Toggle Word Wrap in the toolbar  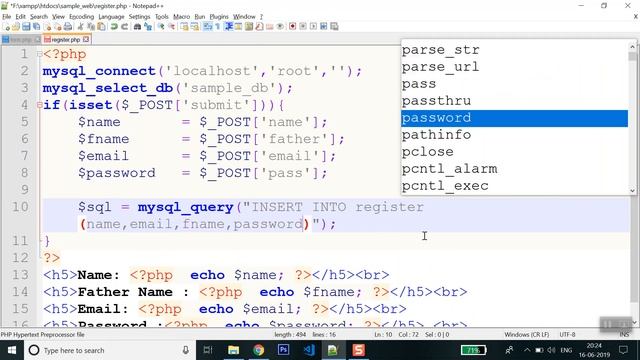click(207, 27)
